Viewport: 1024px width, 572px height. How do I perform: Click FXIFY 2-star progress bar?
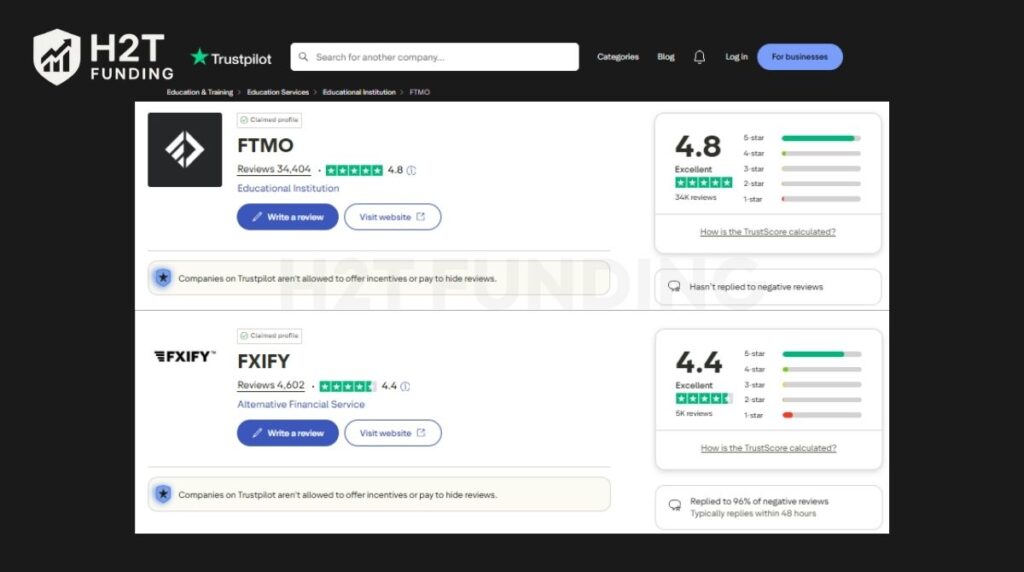click(822, 400)
